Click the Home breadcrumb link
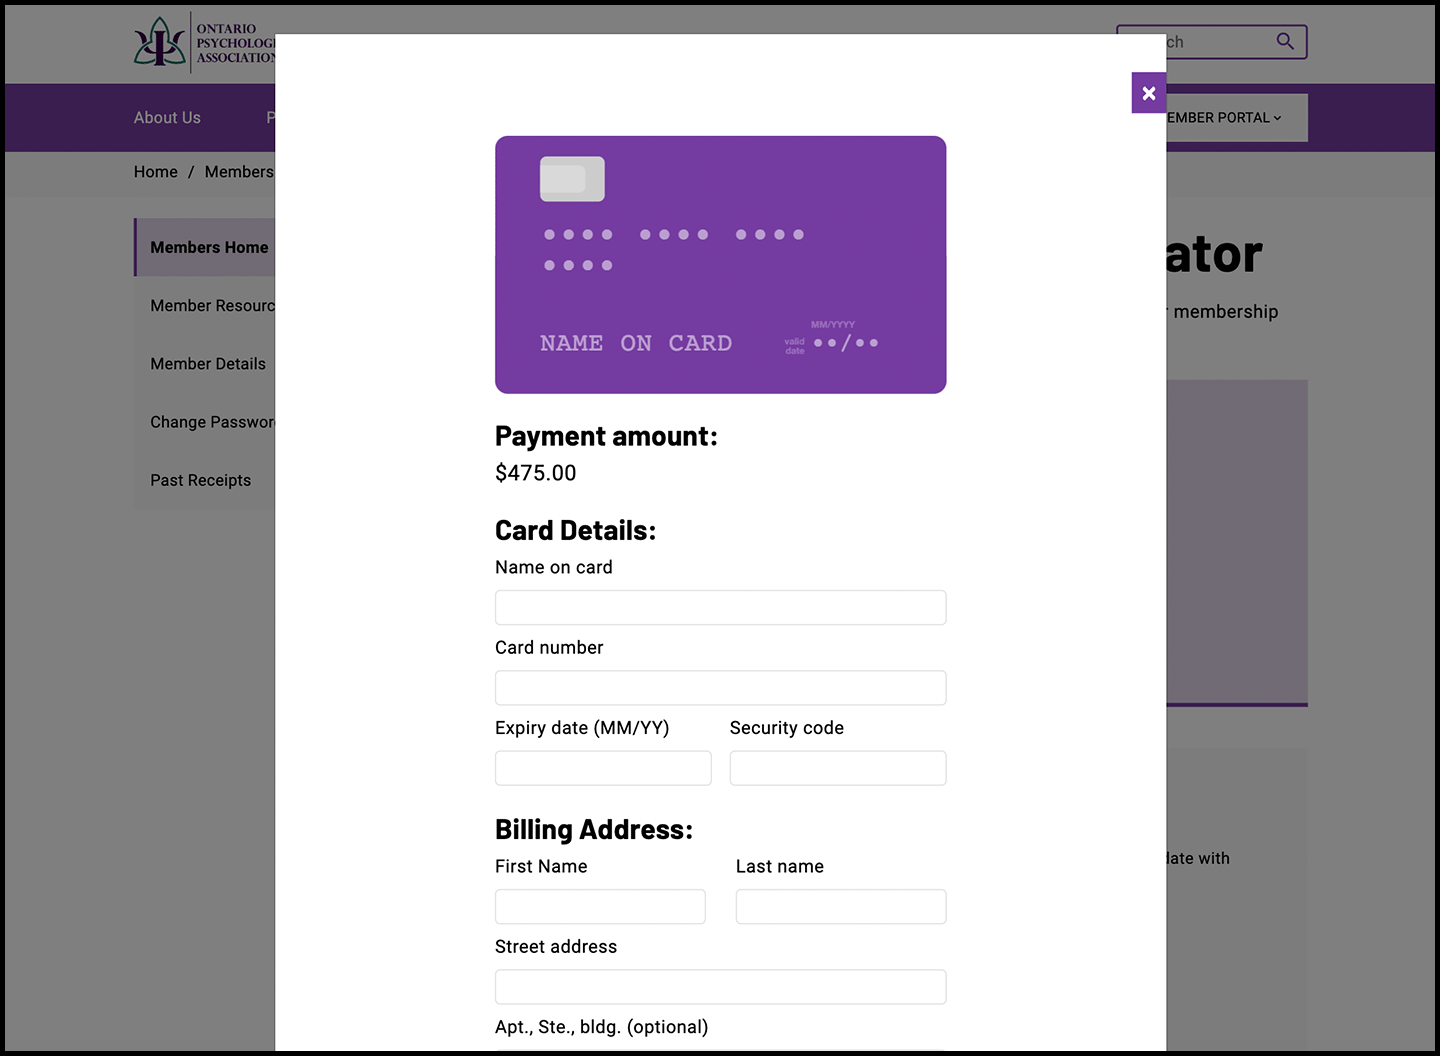The image size is (1440, 1056). [x=155, y=171]
